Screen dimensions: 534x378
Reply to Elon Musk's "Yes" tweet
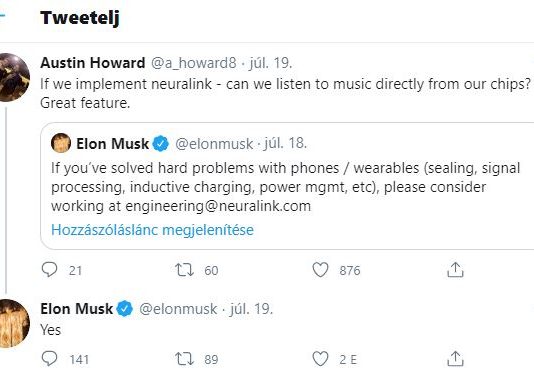tap(49, 359)
